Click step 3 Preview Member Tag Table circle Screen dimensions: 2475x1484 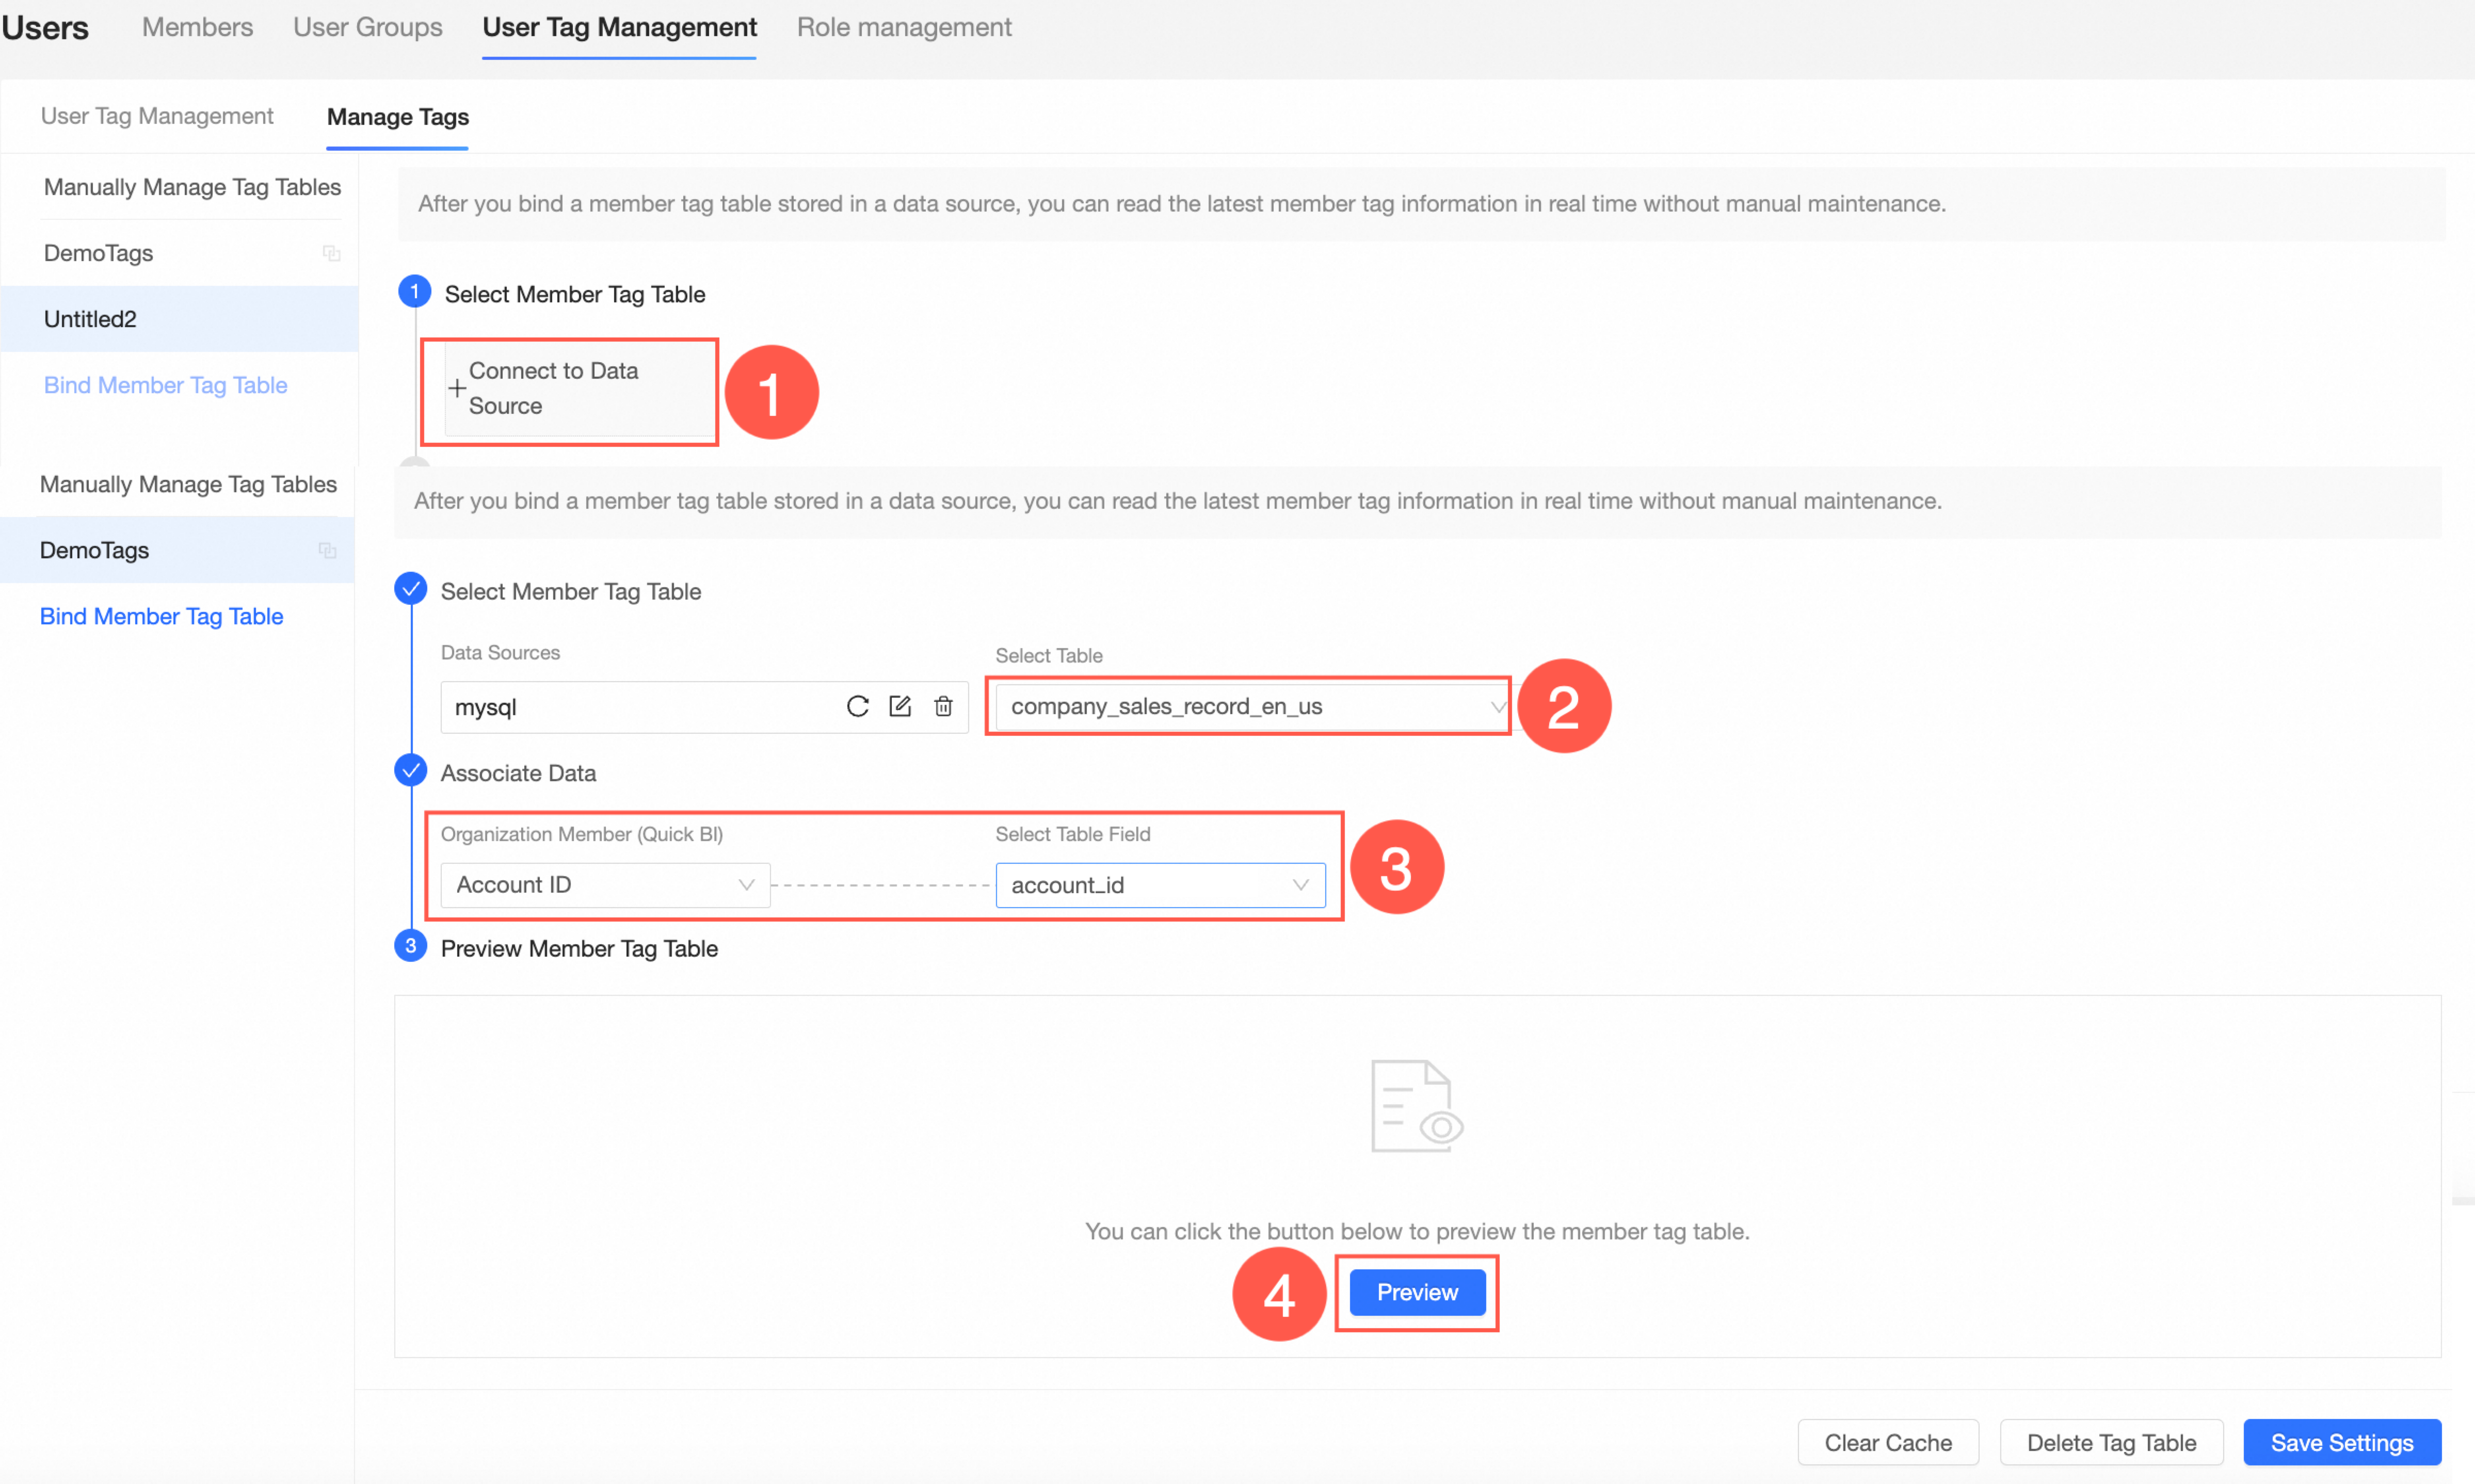(x=411, y=946)
